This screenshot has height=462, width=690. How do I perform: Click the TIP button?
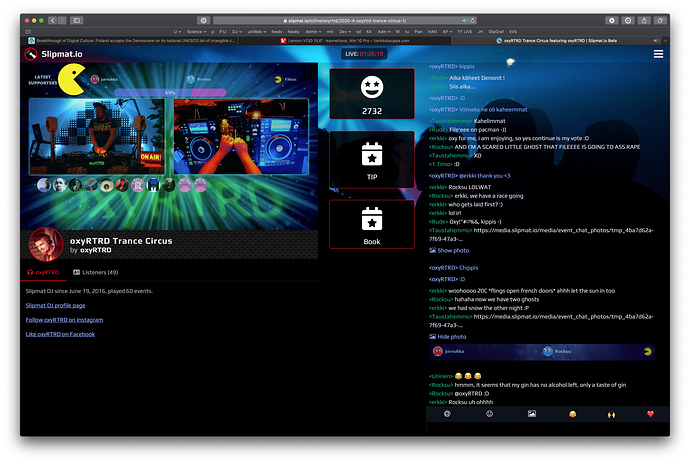tap(372, 160)
